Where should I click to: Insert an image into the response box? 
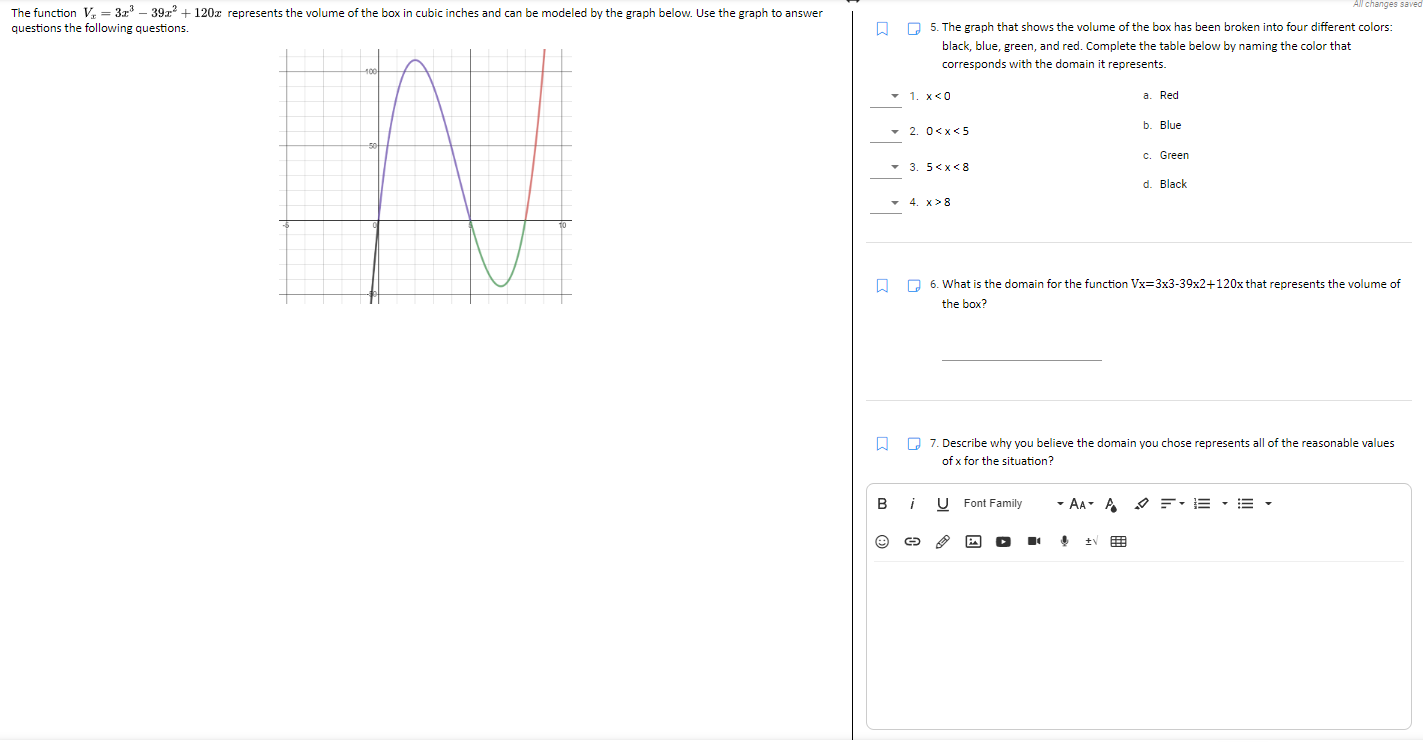(972, 541)
